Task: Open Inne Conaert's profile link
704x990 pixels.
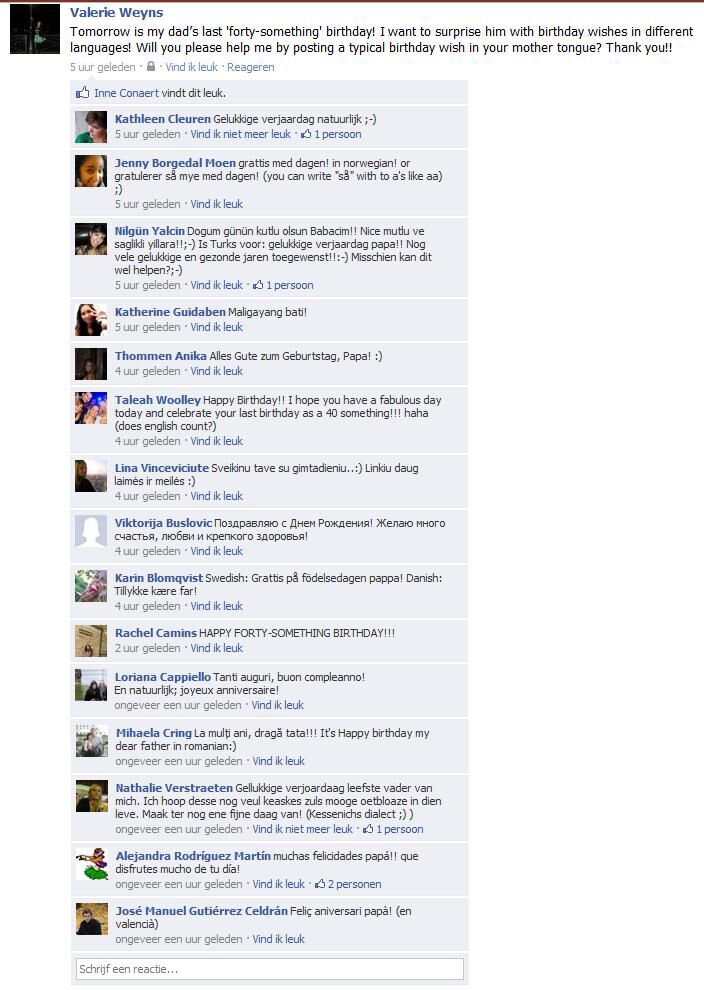Action: click(x=126, y=93)
